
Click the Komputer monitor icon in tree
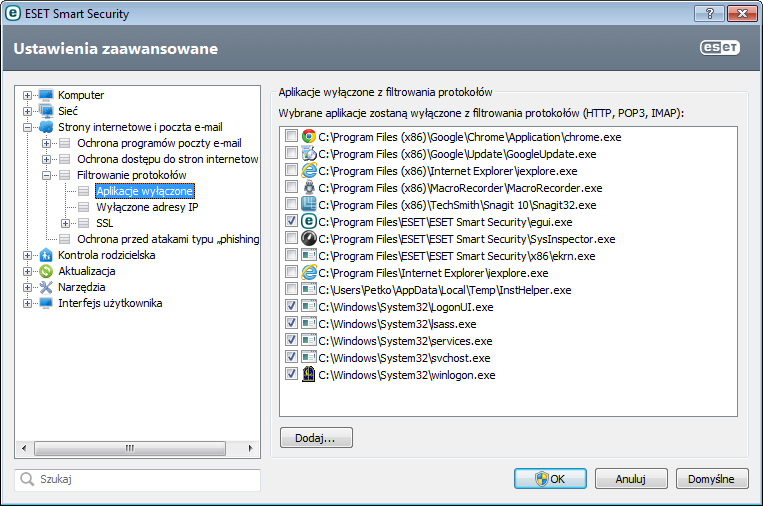[x=46, y=95]
